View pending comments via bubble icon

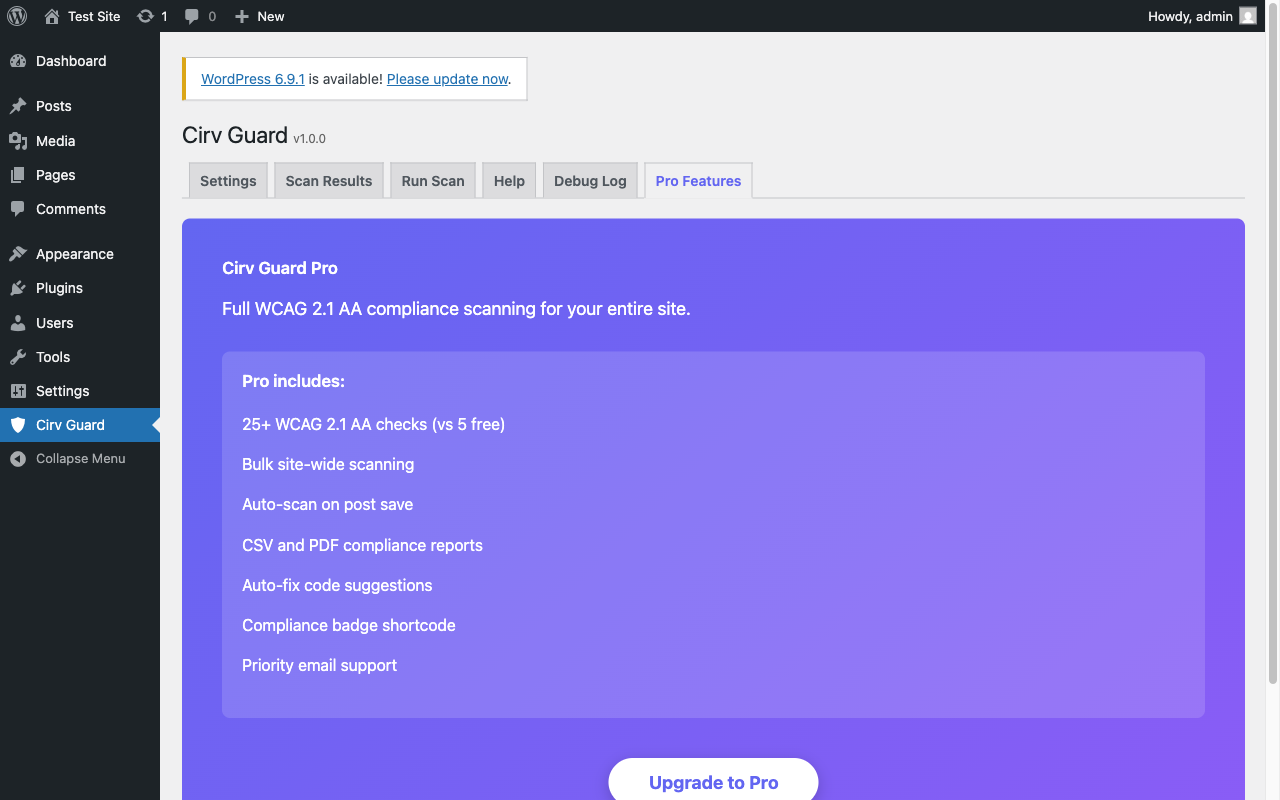tap(190, 16)
